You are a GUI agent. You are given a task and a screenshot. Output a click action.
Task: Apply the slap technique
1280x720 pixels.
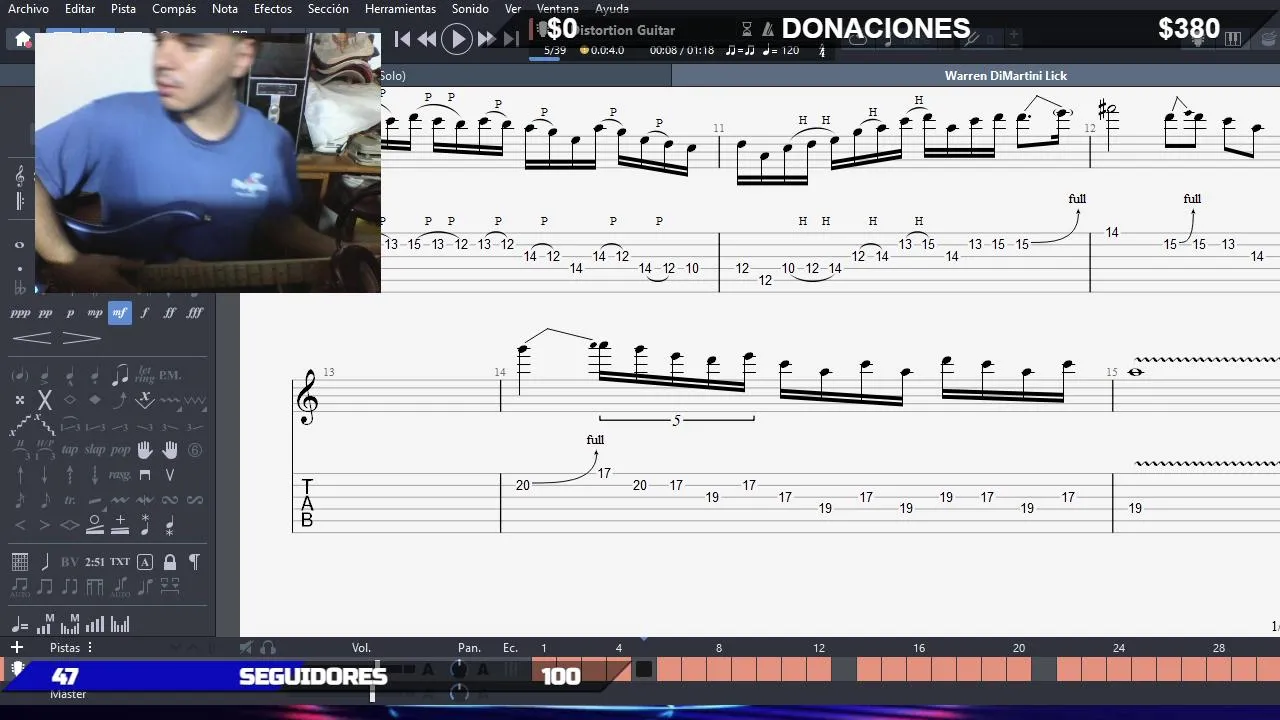click(x=95, y=450)
